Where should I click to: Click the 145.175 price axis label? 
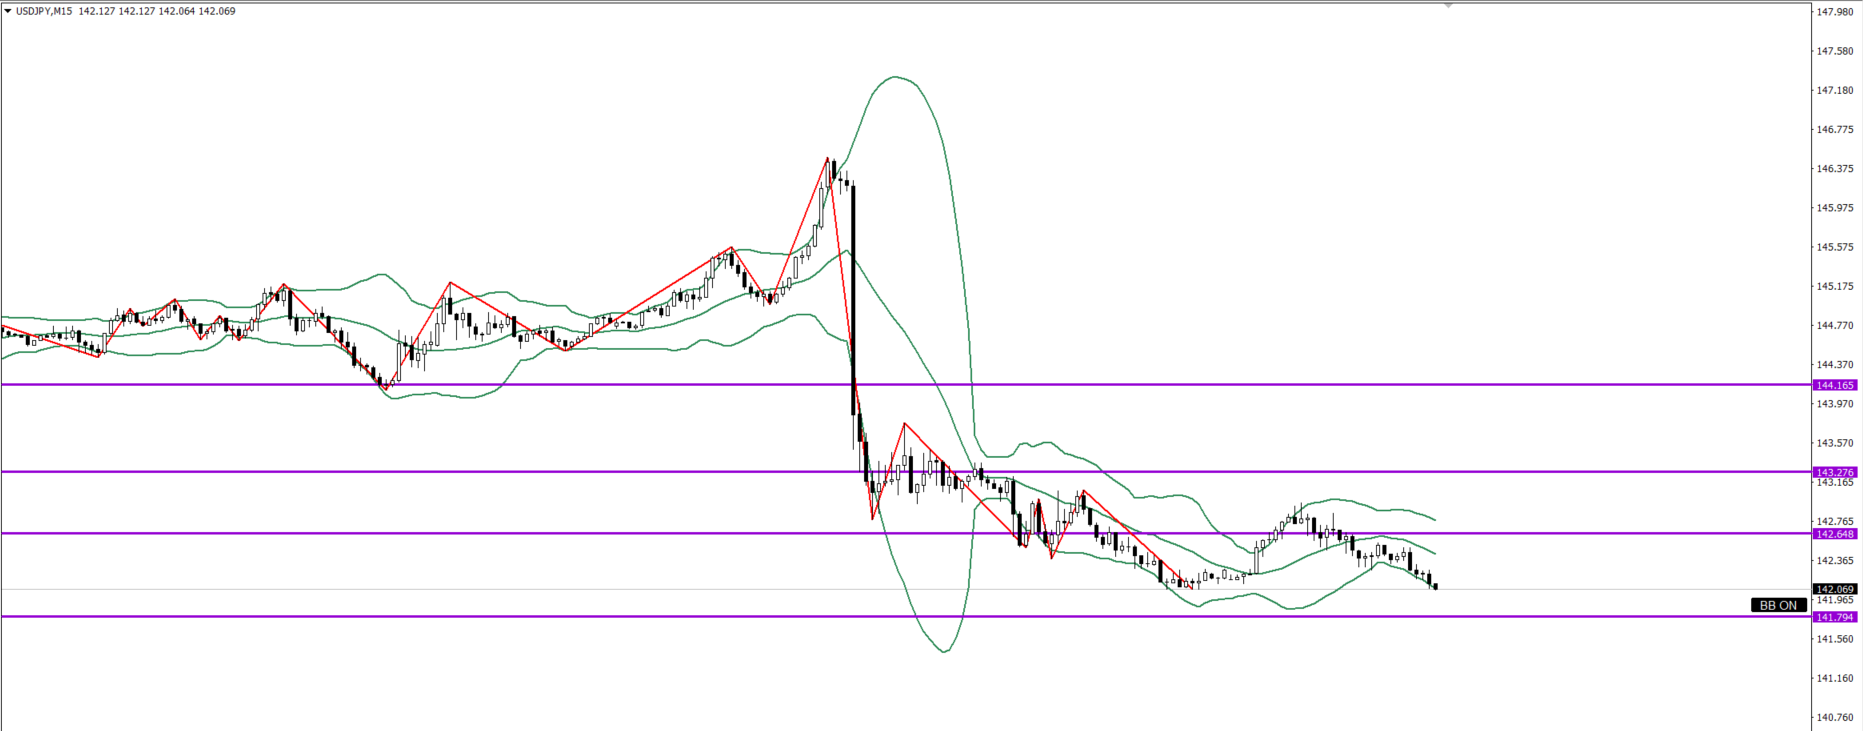click(1835, 286)
